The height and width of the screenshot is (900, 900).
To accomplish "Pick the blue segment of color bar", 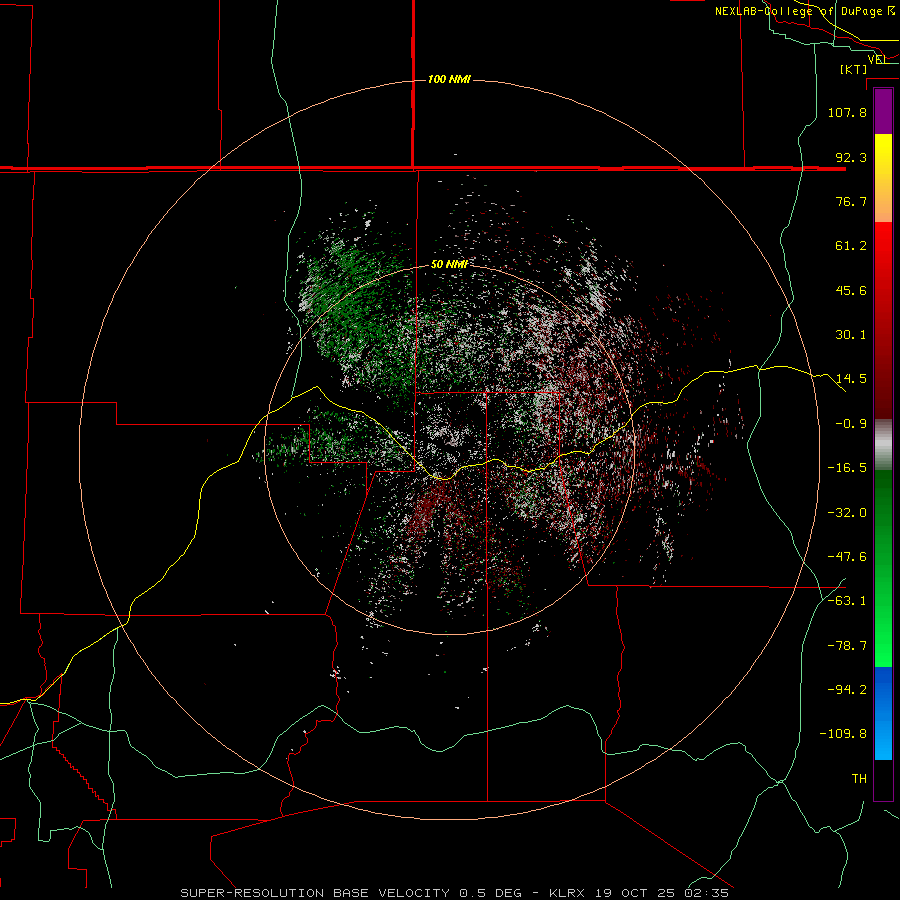I will click(x=883, y=713).
